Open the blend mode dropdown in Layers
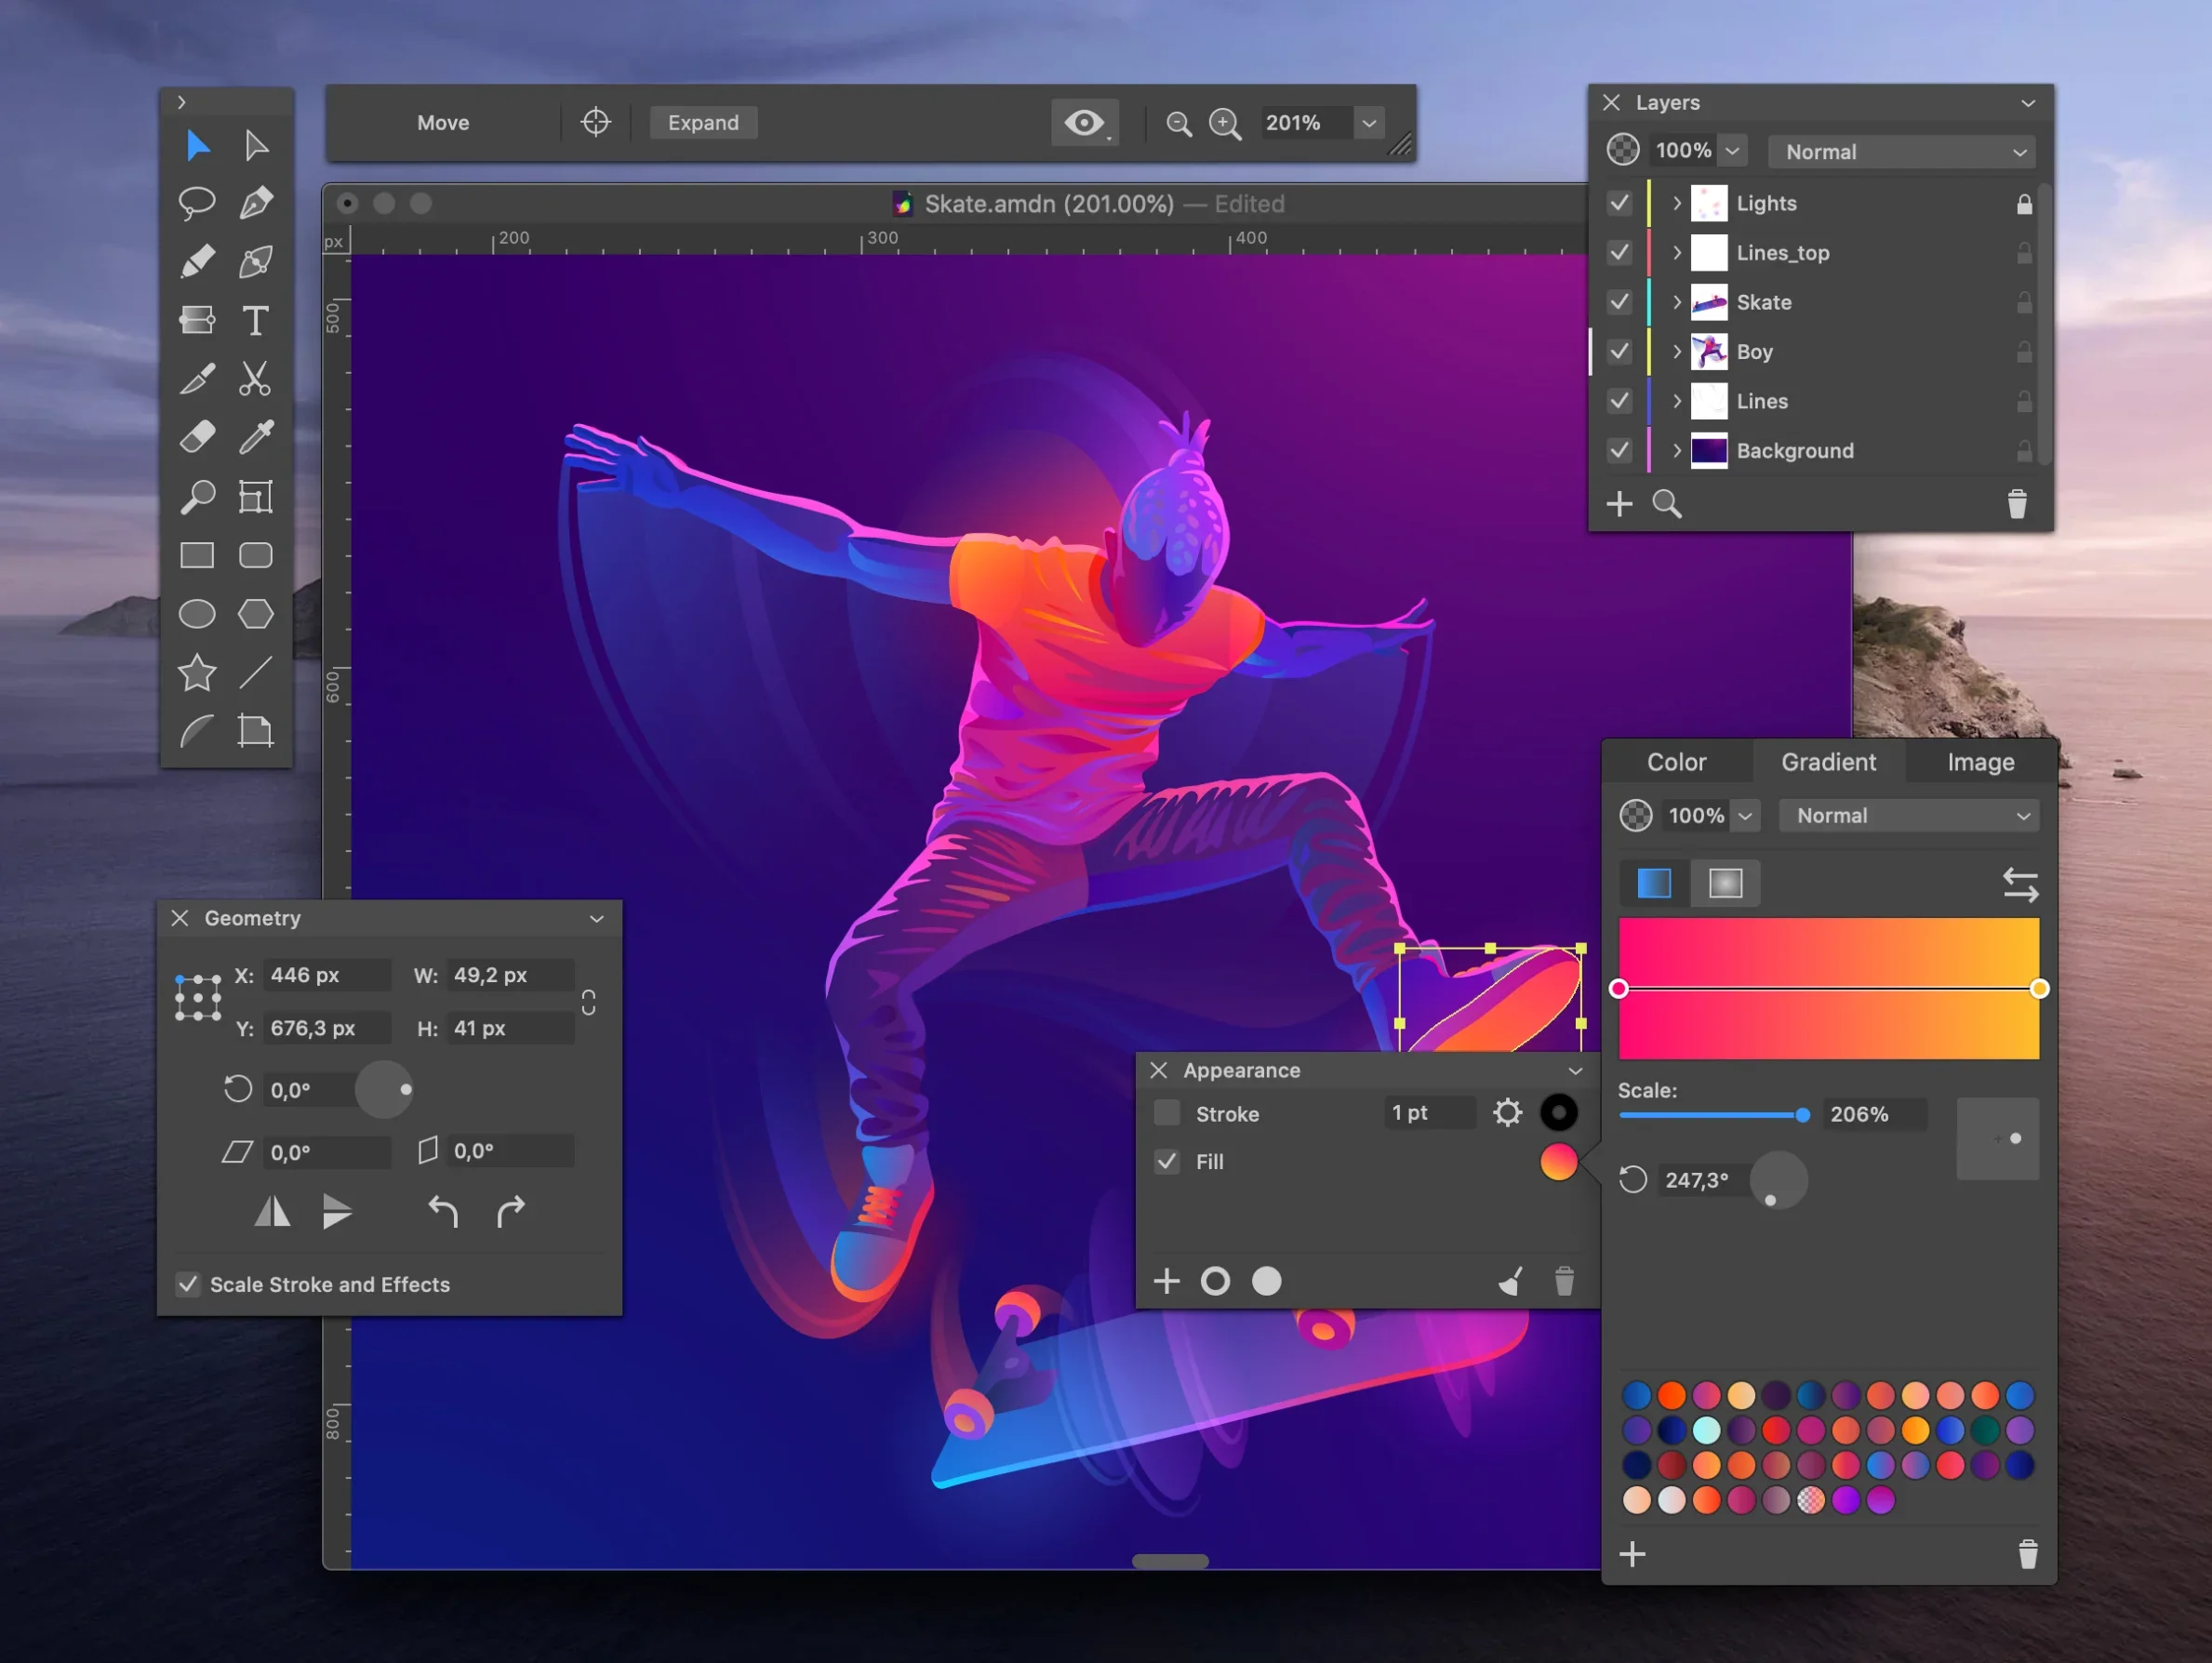 (1899, 151)
